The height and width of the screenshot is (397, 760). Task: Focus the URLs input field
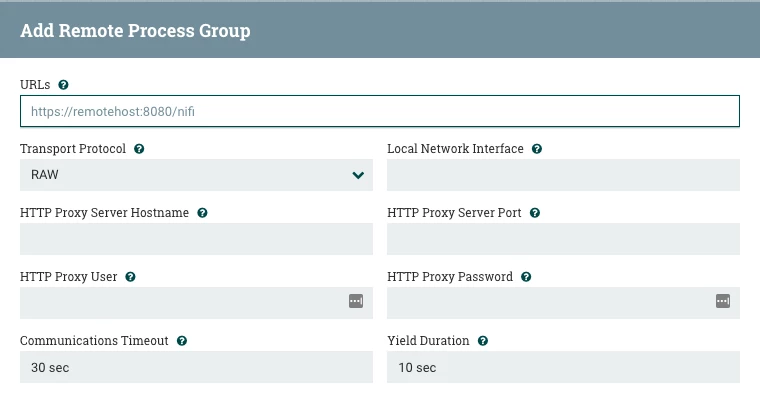point(380,111)
